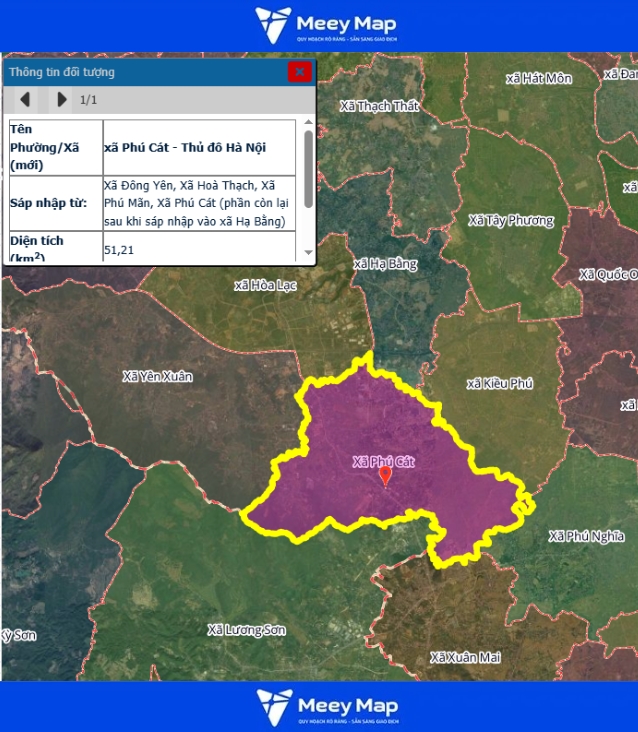Close the Thông tin đối tượng popup
638x732 pixels.
(x=299, y=72)
